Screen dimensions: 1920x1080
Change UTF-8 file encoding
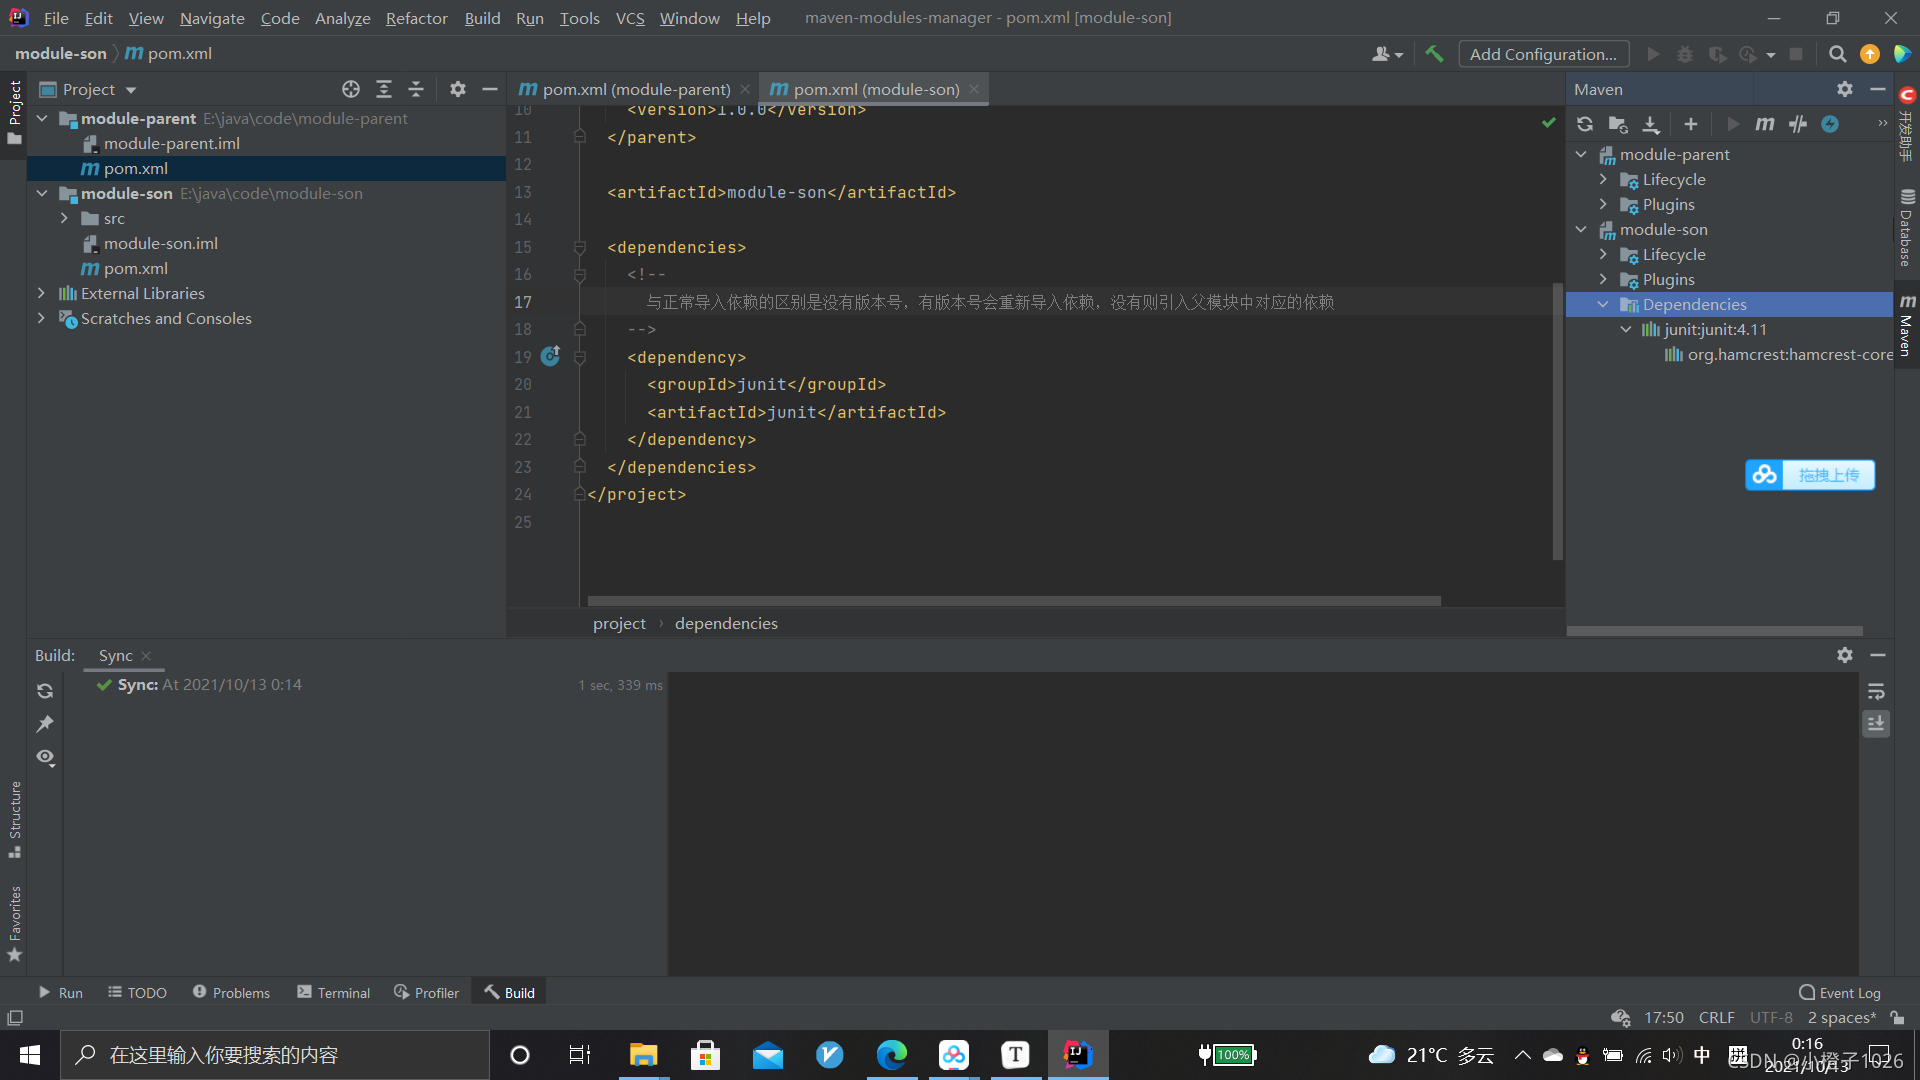click(x=1771, y=1017)
